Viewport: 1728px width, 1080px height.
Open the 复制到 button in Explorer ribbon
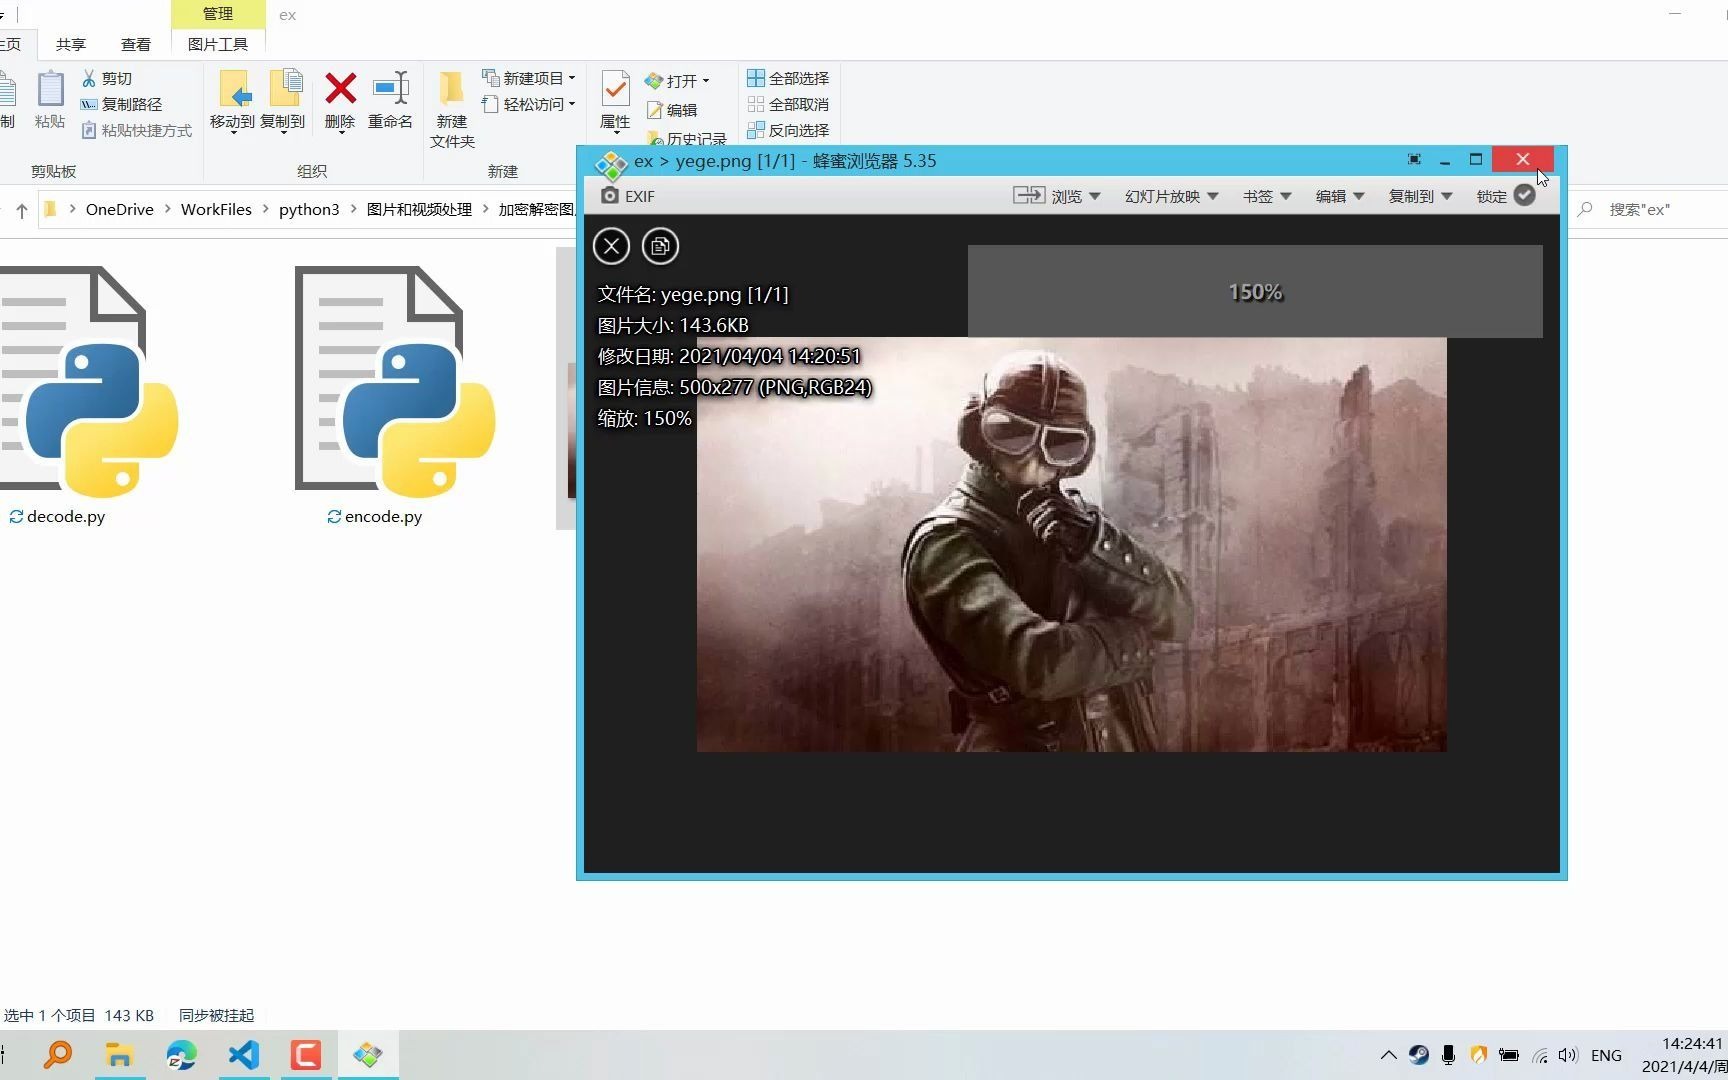[283, 101]
